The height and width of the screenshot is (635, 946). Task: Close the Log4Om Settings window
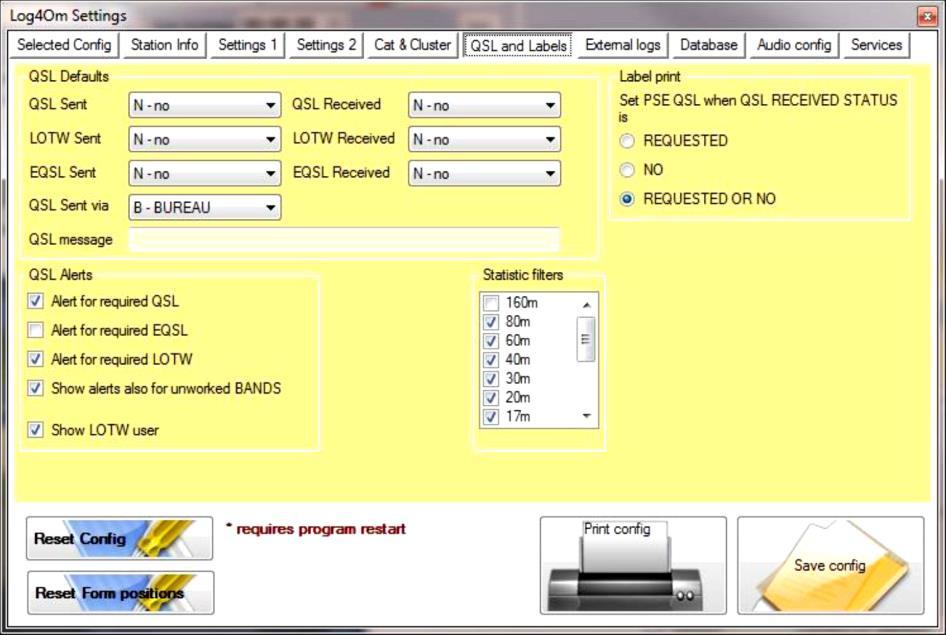click(x=927, y=16)
